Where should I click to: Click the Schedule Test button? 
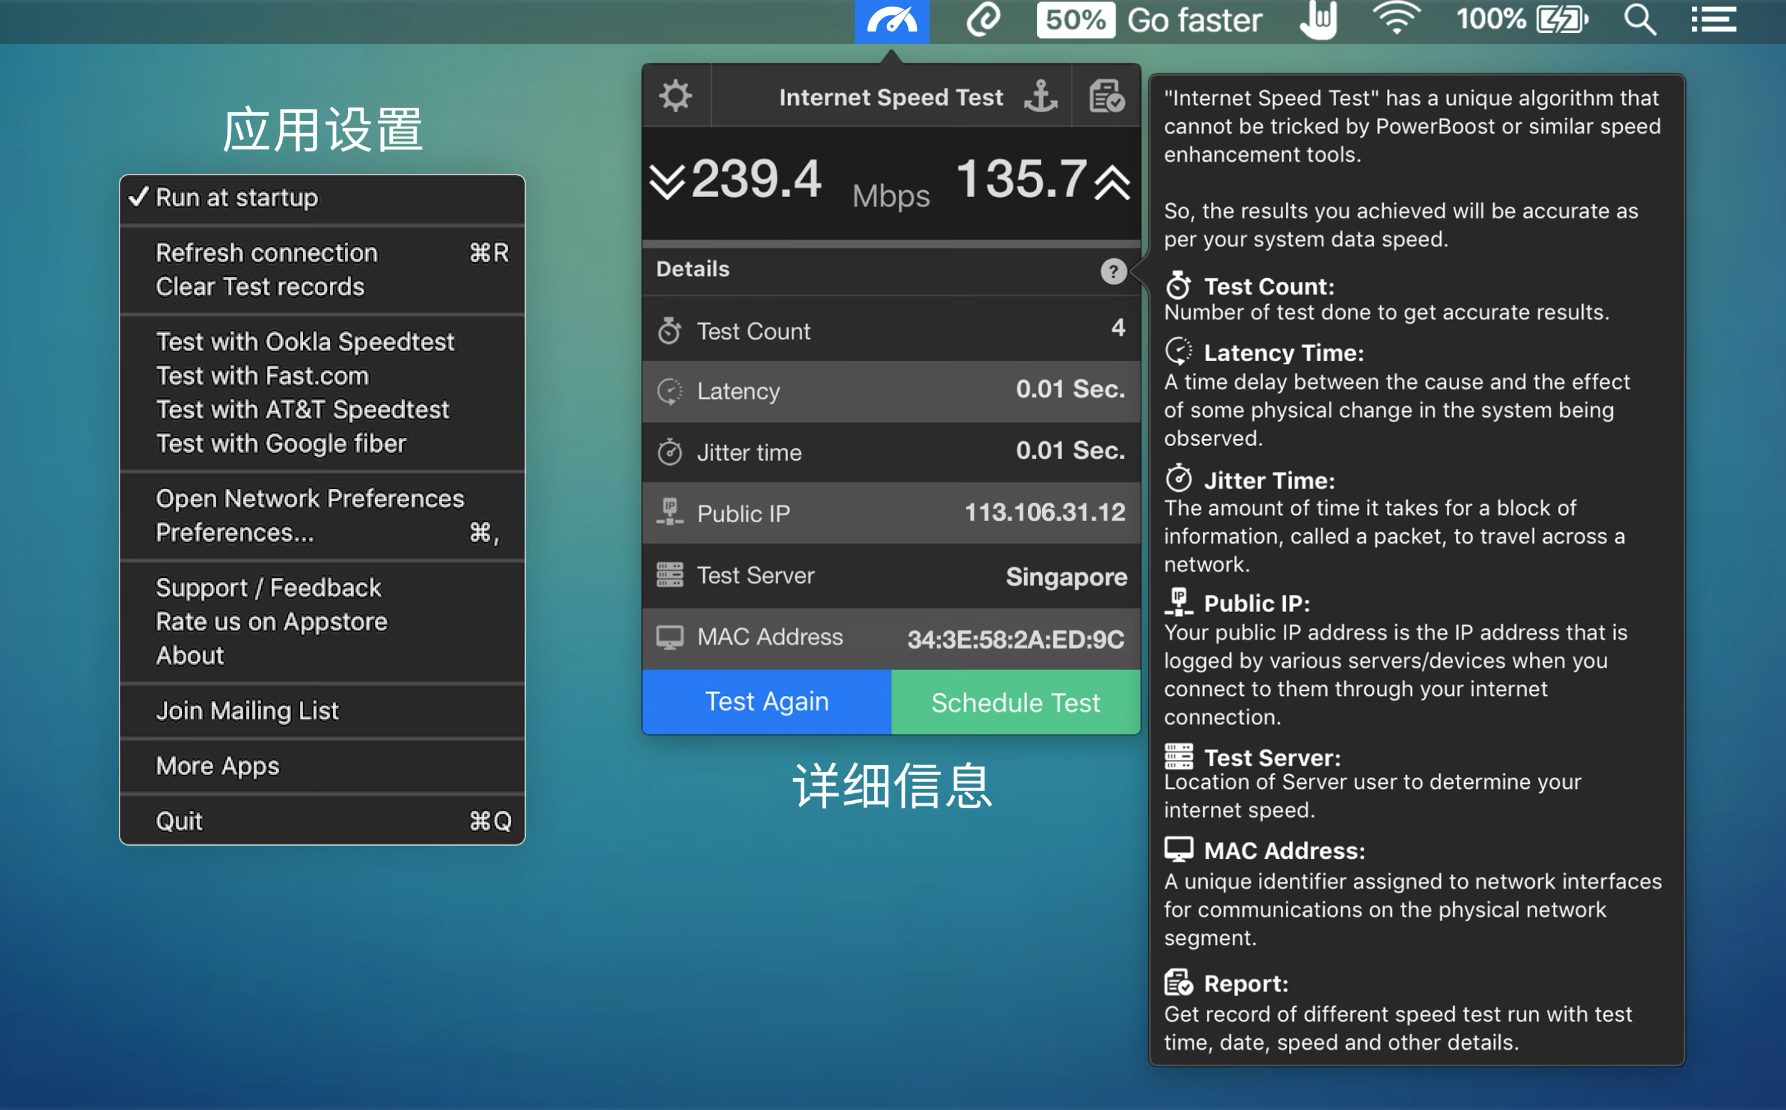coord(1015,703)
